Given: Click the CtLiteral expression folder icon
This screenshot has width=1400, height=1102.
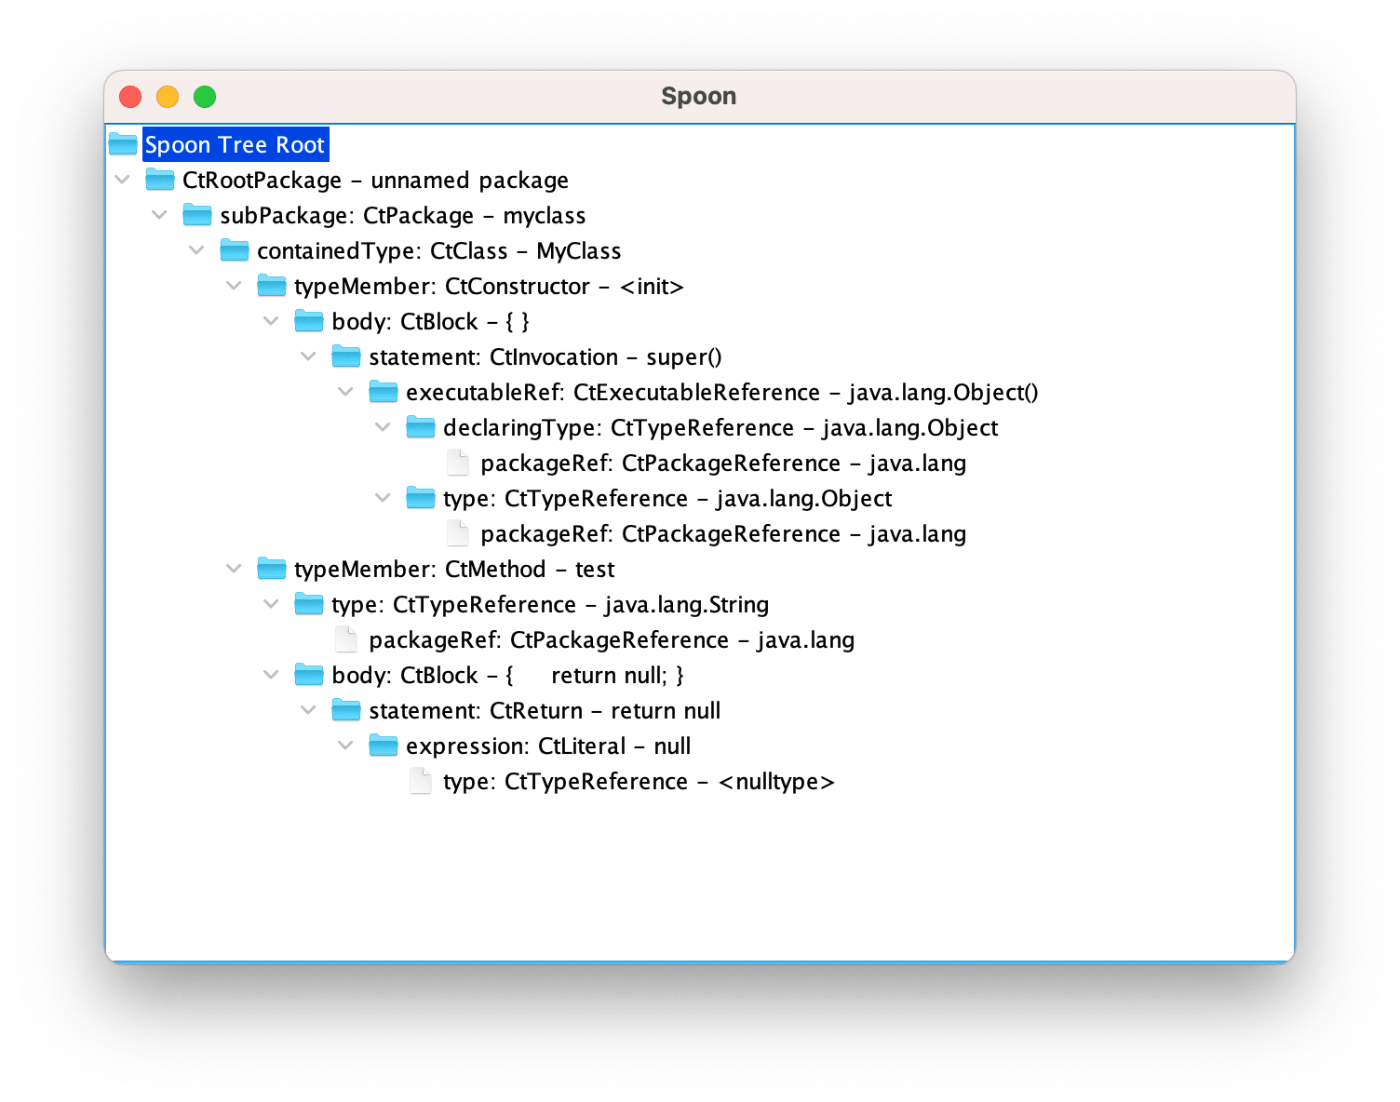Looking at the screenshot, I should [383, 746].
